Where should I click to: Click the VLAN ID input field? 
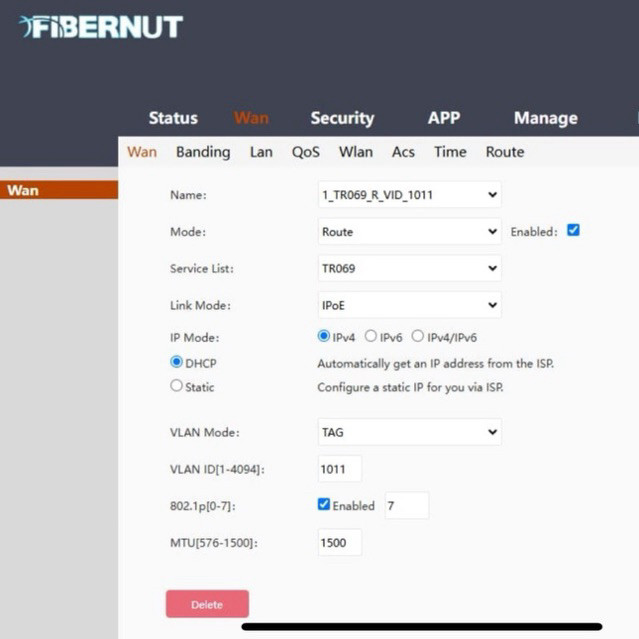tap(340, 469)
